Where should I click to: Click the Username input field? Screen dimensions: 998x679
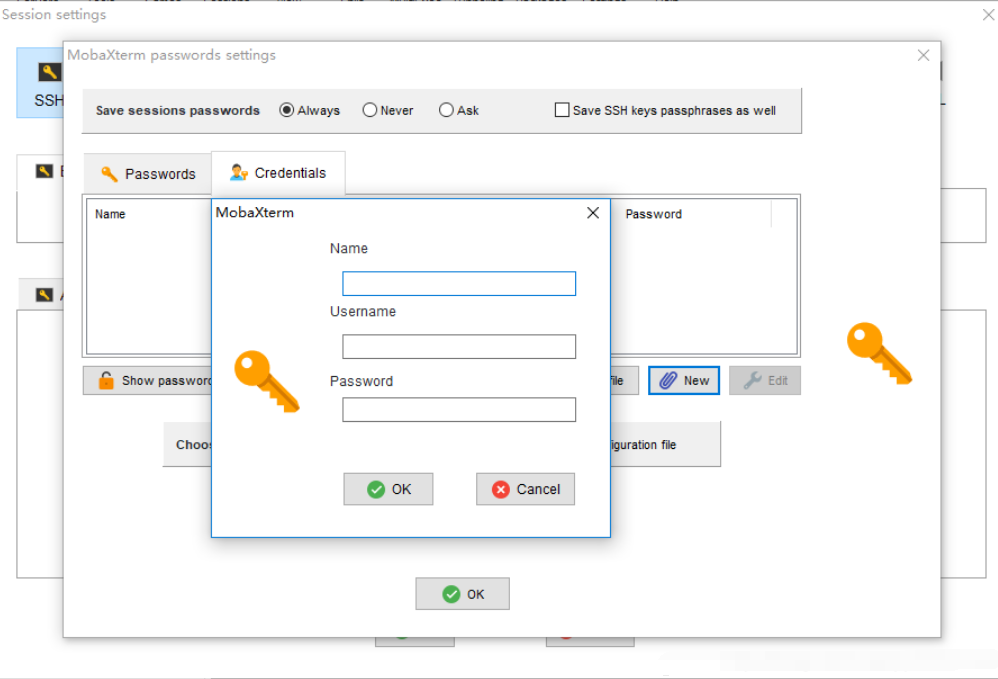click(459, 347)
